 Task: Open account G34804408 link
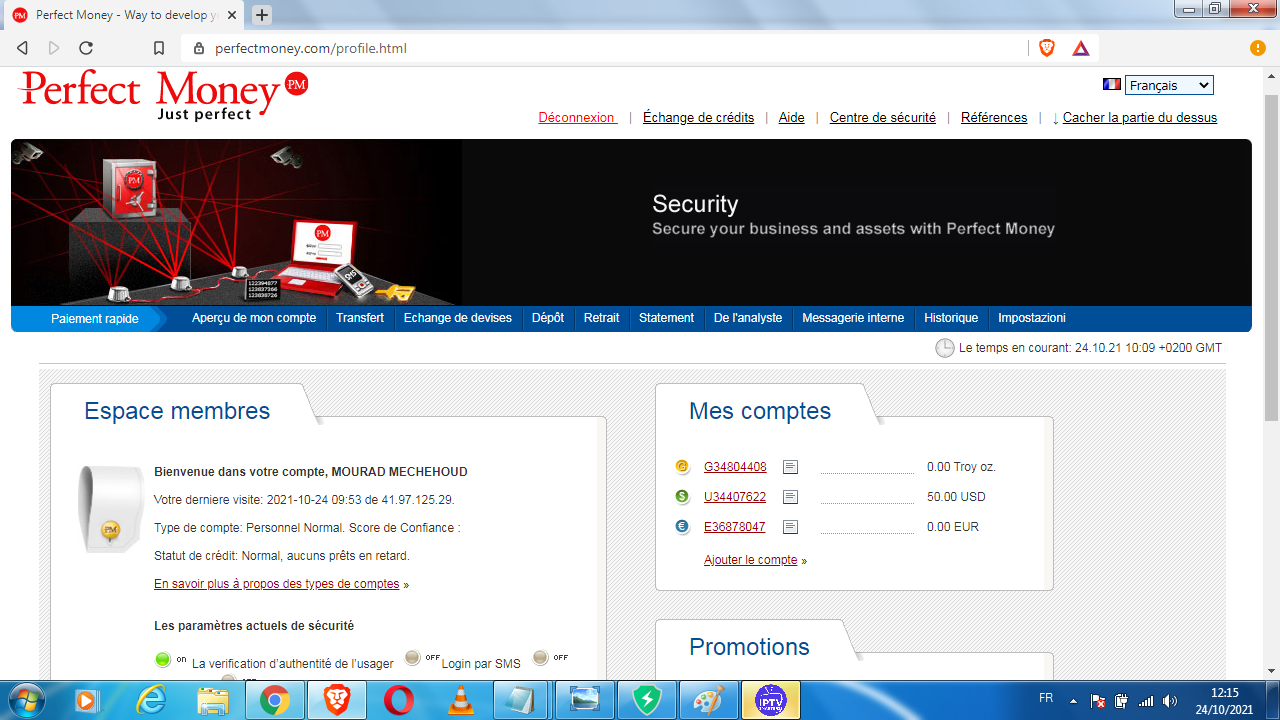pyautogui.click(x=735, y=467)
